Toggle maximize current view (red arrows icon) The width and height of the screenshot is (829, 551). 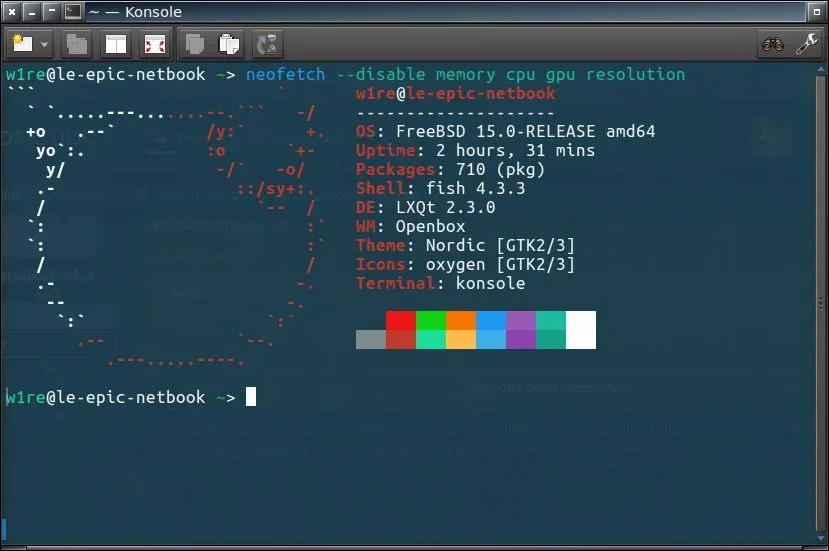pyautogui.click(x=155, y=44)
